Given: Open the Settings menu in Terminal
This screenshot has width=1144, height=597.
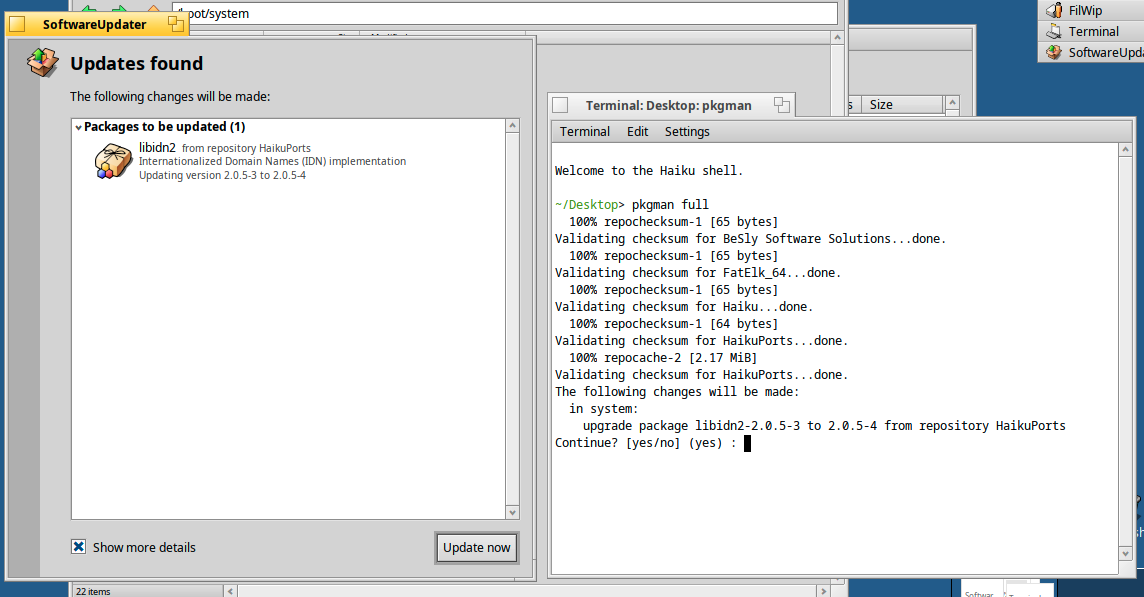Looking at the screenshot, I should tap(687, 131).
